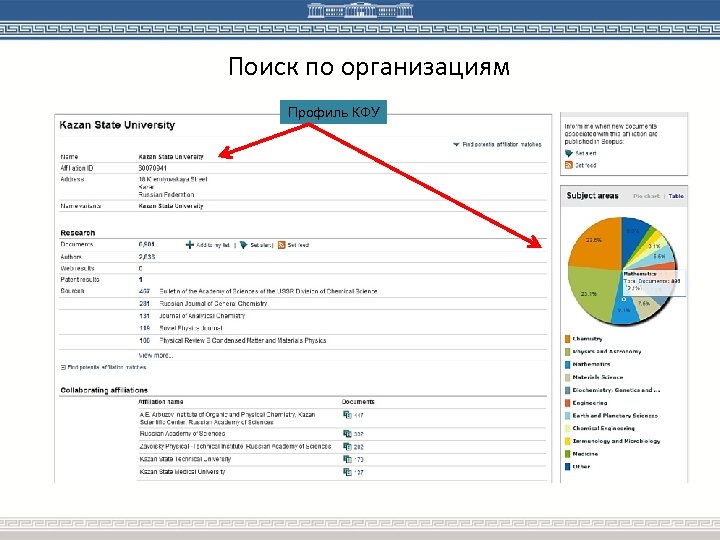Open documents icon for Kazan State Technical University row
The image size is (720, 540).
(x=347, y=459)
